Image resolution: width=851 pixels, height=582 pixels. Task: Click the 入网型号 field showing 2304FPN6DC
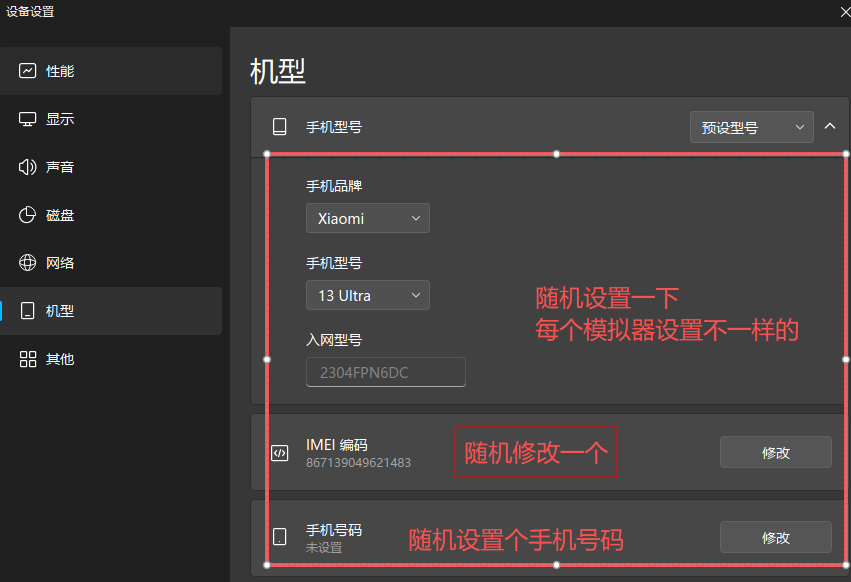[x=385, y=372]
